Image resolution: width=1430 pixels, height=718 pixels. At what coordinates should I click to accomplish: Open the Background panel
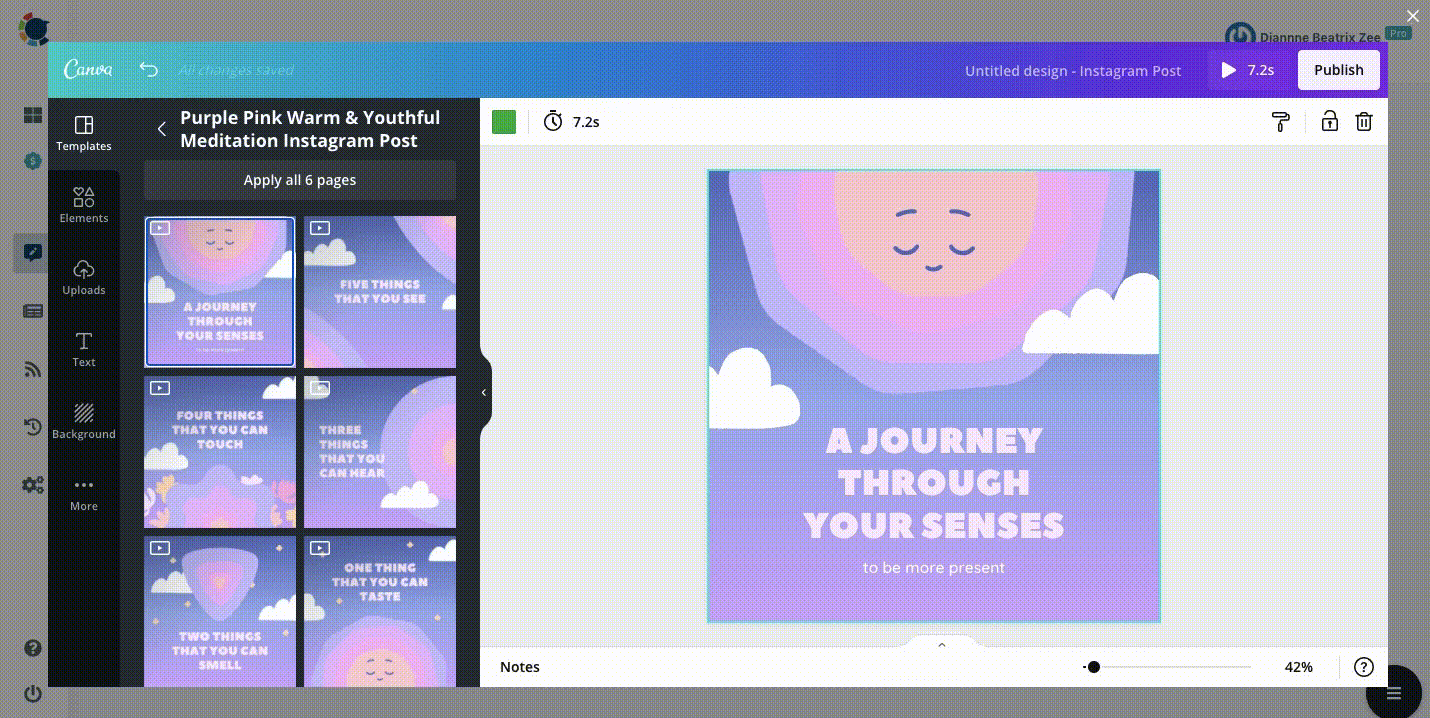84,420
